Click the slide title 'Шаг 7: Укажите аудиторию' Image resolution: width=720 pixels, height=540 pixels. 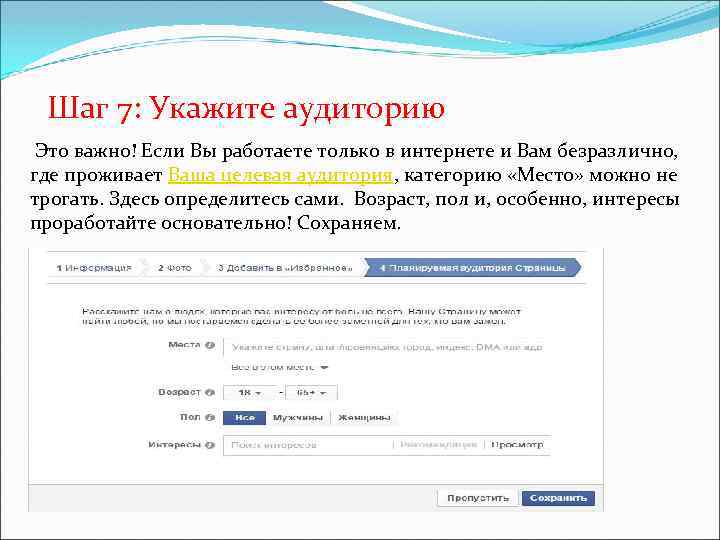coord(247,109)
